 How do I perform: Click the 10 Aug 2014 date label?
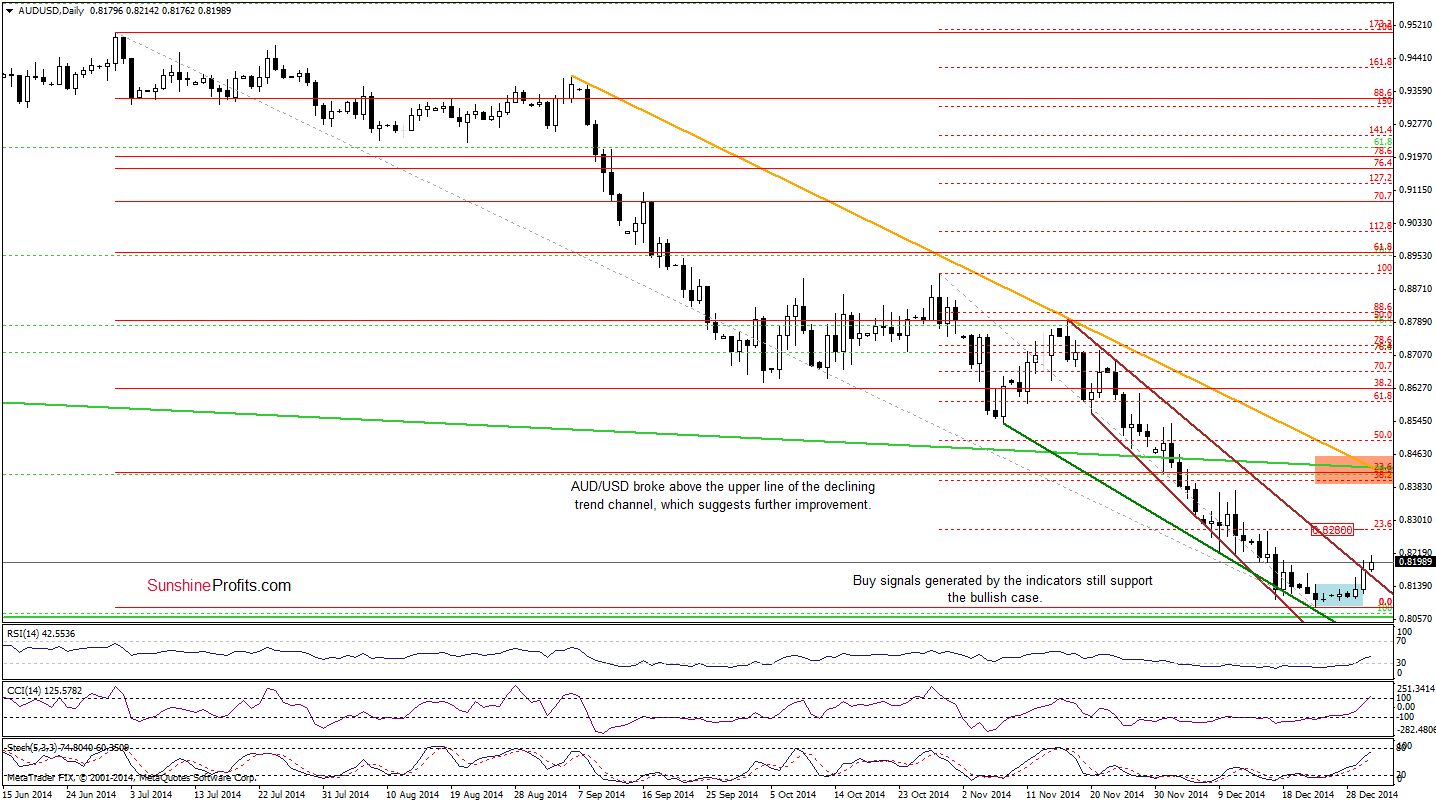coord(410,794)
